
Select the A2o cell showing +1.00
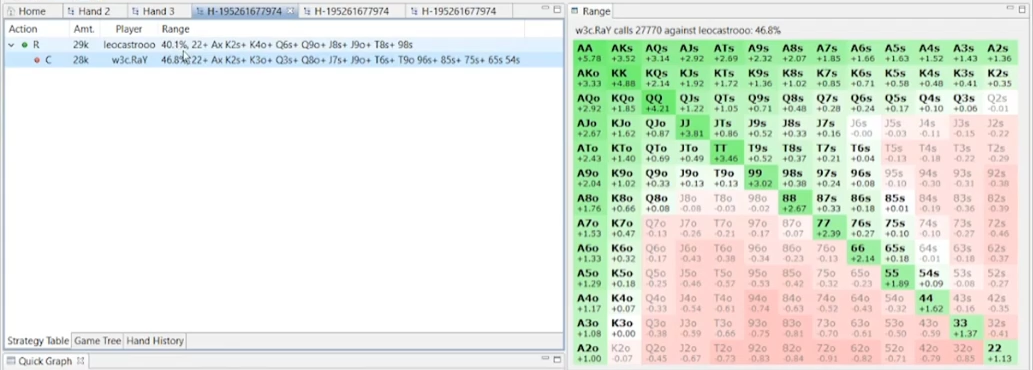click(590, 353)
